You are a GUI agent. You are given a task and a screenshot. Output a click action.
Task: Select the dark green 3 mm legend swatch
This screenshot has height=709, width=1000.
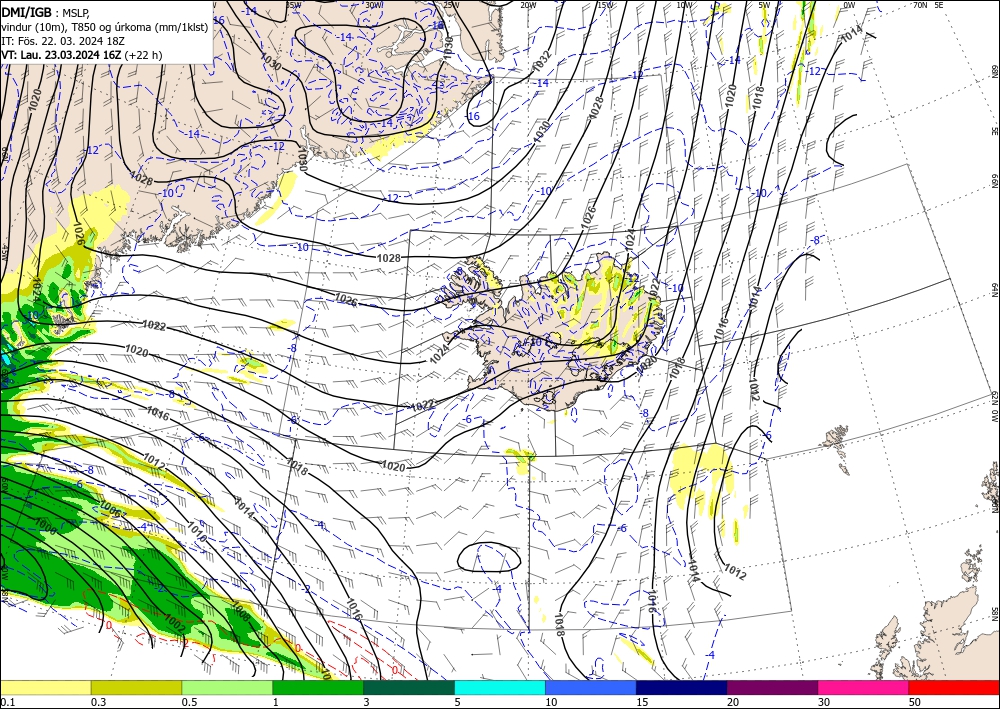409,687
